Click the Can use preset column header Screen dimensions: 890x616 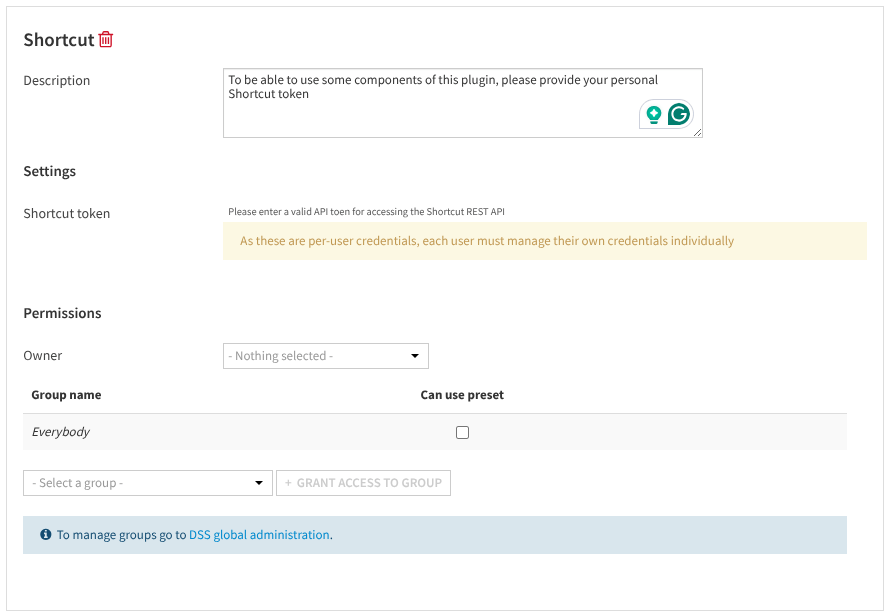(x=462, y=395)
